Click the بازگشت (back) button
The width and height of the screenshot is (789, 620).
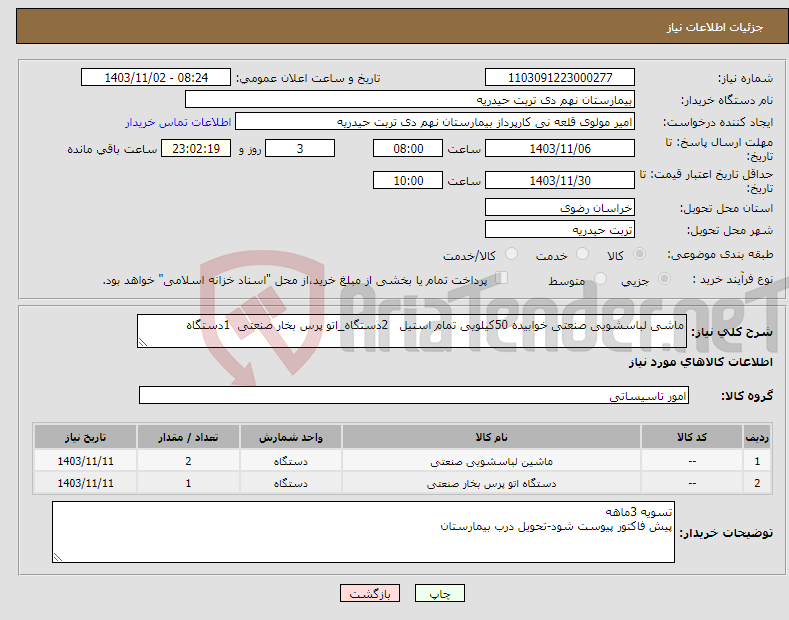(370, 593)
